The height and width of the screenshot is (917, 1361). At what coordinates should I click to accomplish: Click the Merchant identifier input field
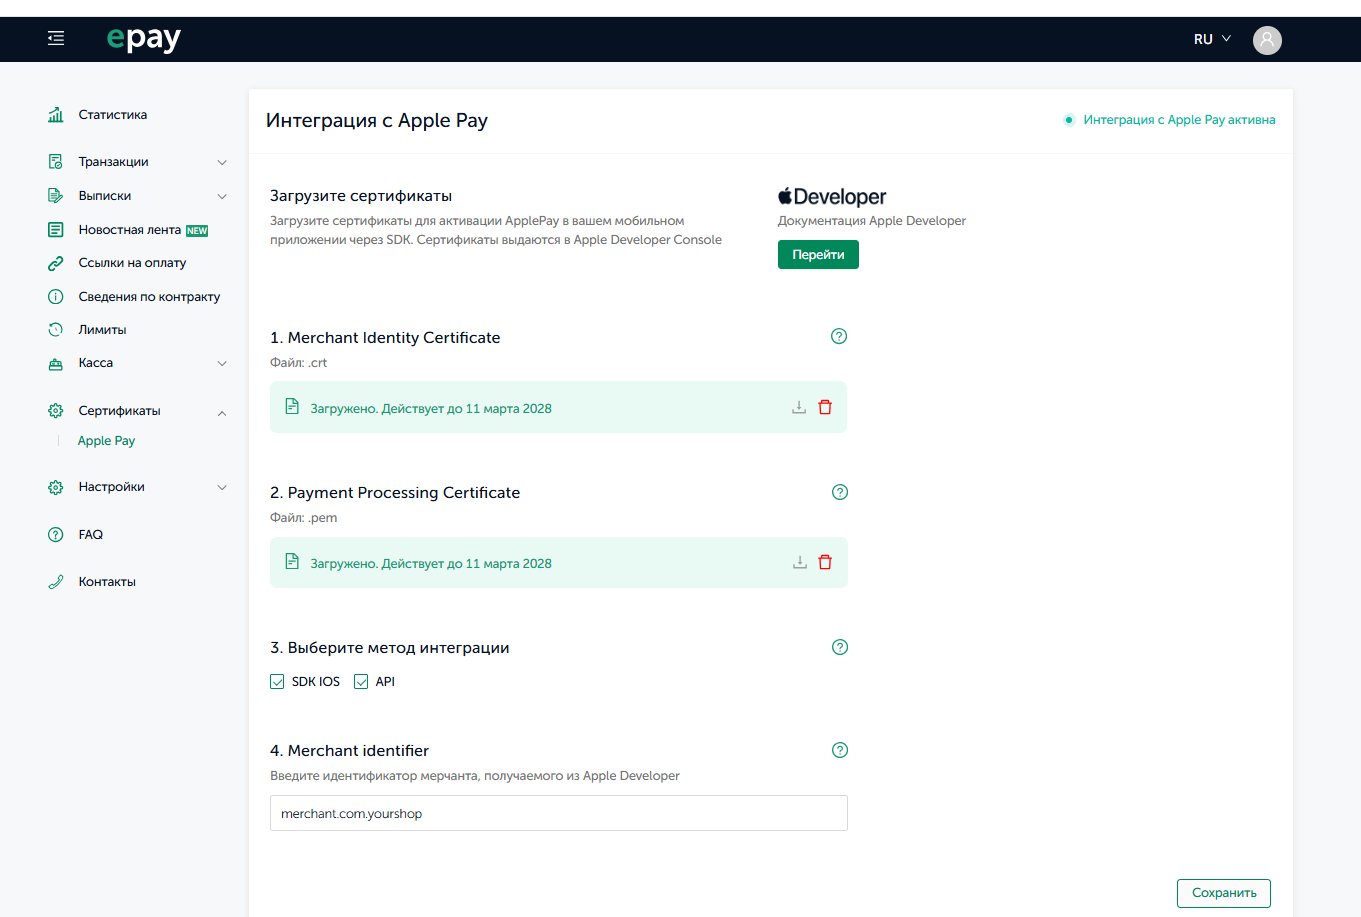559,813
